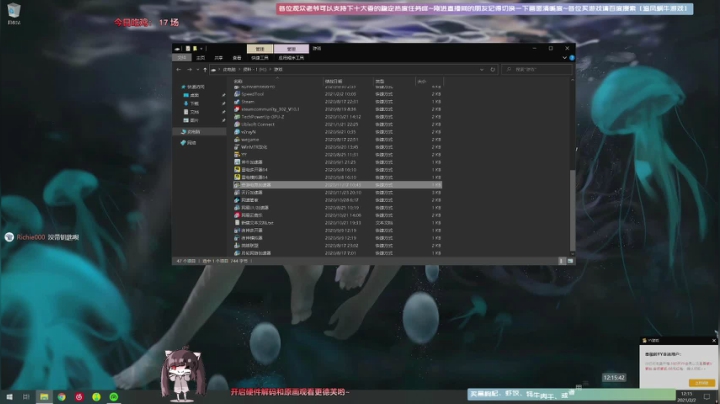Viewport: 720px width, 404px height.
Task: Select the v2rayN shortcut icon
Action: click(237, 132)
